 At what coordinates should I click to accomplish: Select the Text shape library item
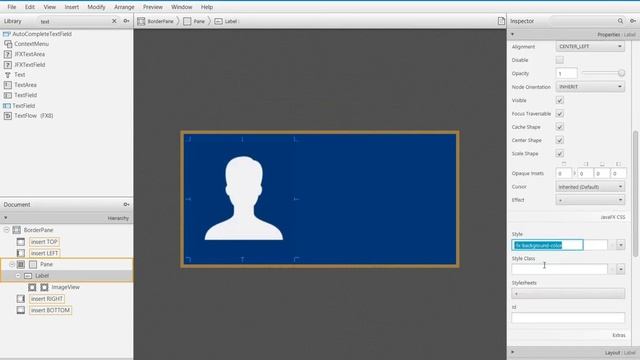[20, 75]
